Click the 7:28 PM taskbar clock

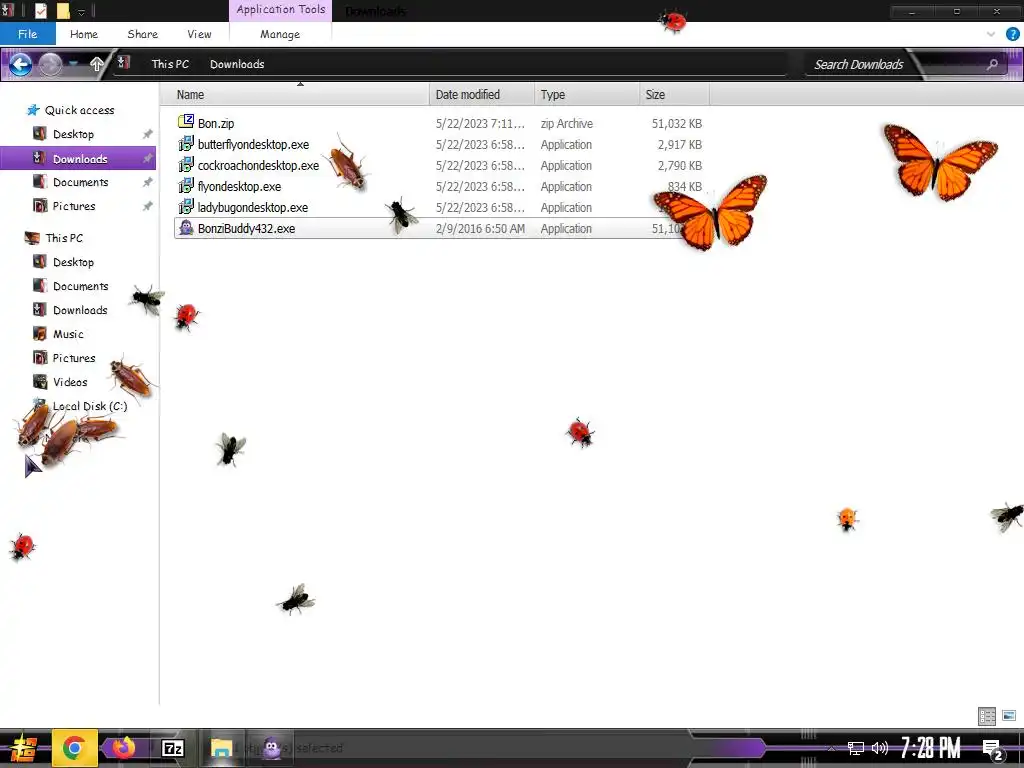pyautogui.click(x=931, y=748)
